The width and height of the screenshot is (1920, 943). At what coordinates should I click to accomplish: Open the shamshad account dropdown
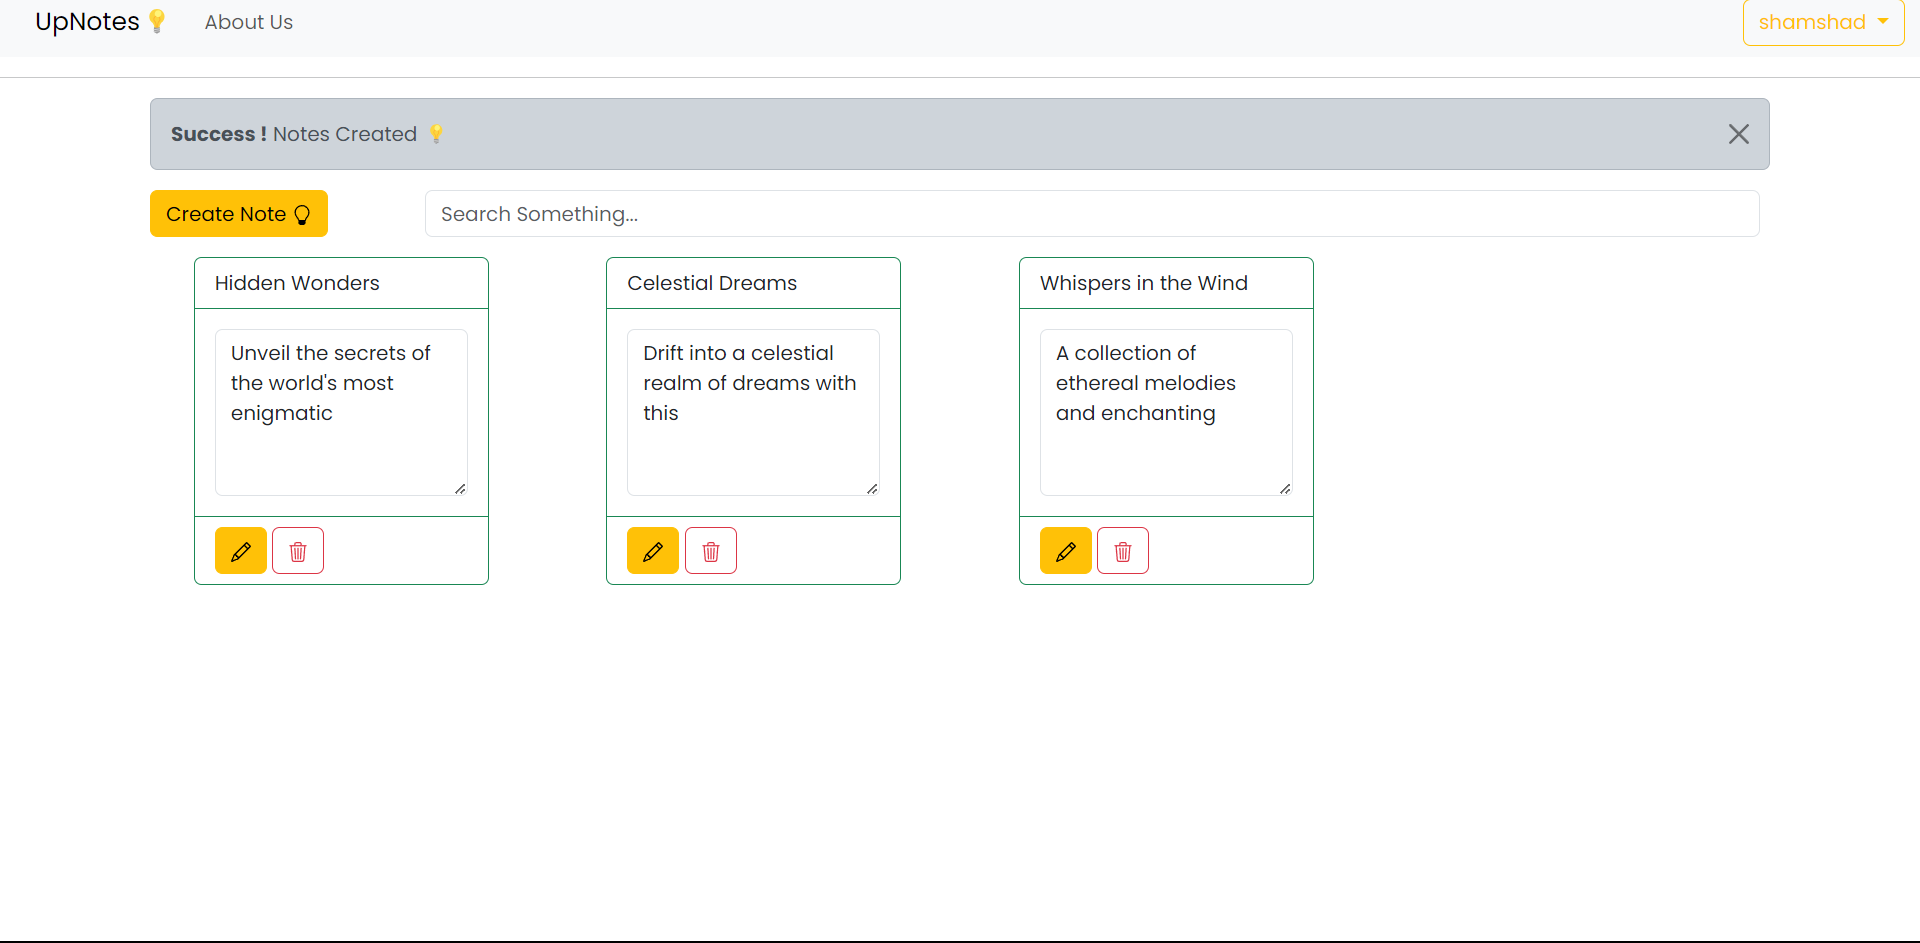pos(1822,22)
